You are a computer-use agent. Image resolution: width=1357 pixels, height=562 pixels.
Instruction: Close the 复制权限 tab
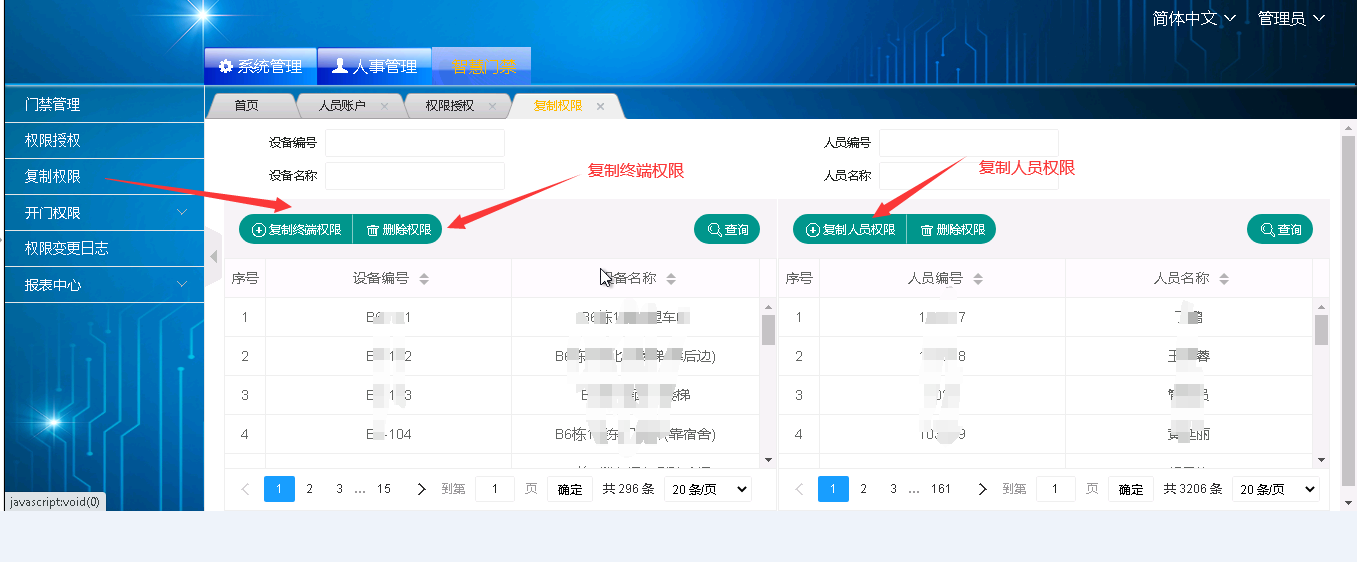[600, 106]
